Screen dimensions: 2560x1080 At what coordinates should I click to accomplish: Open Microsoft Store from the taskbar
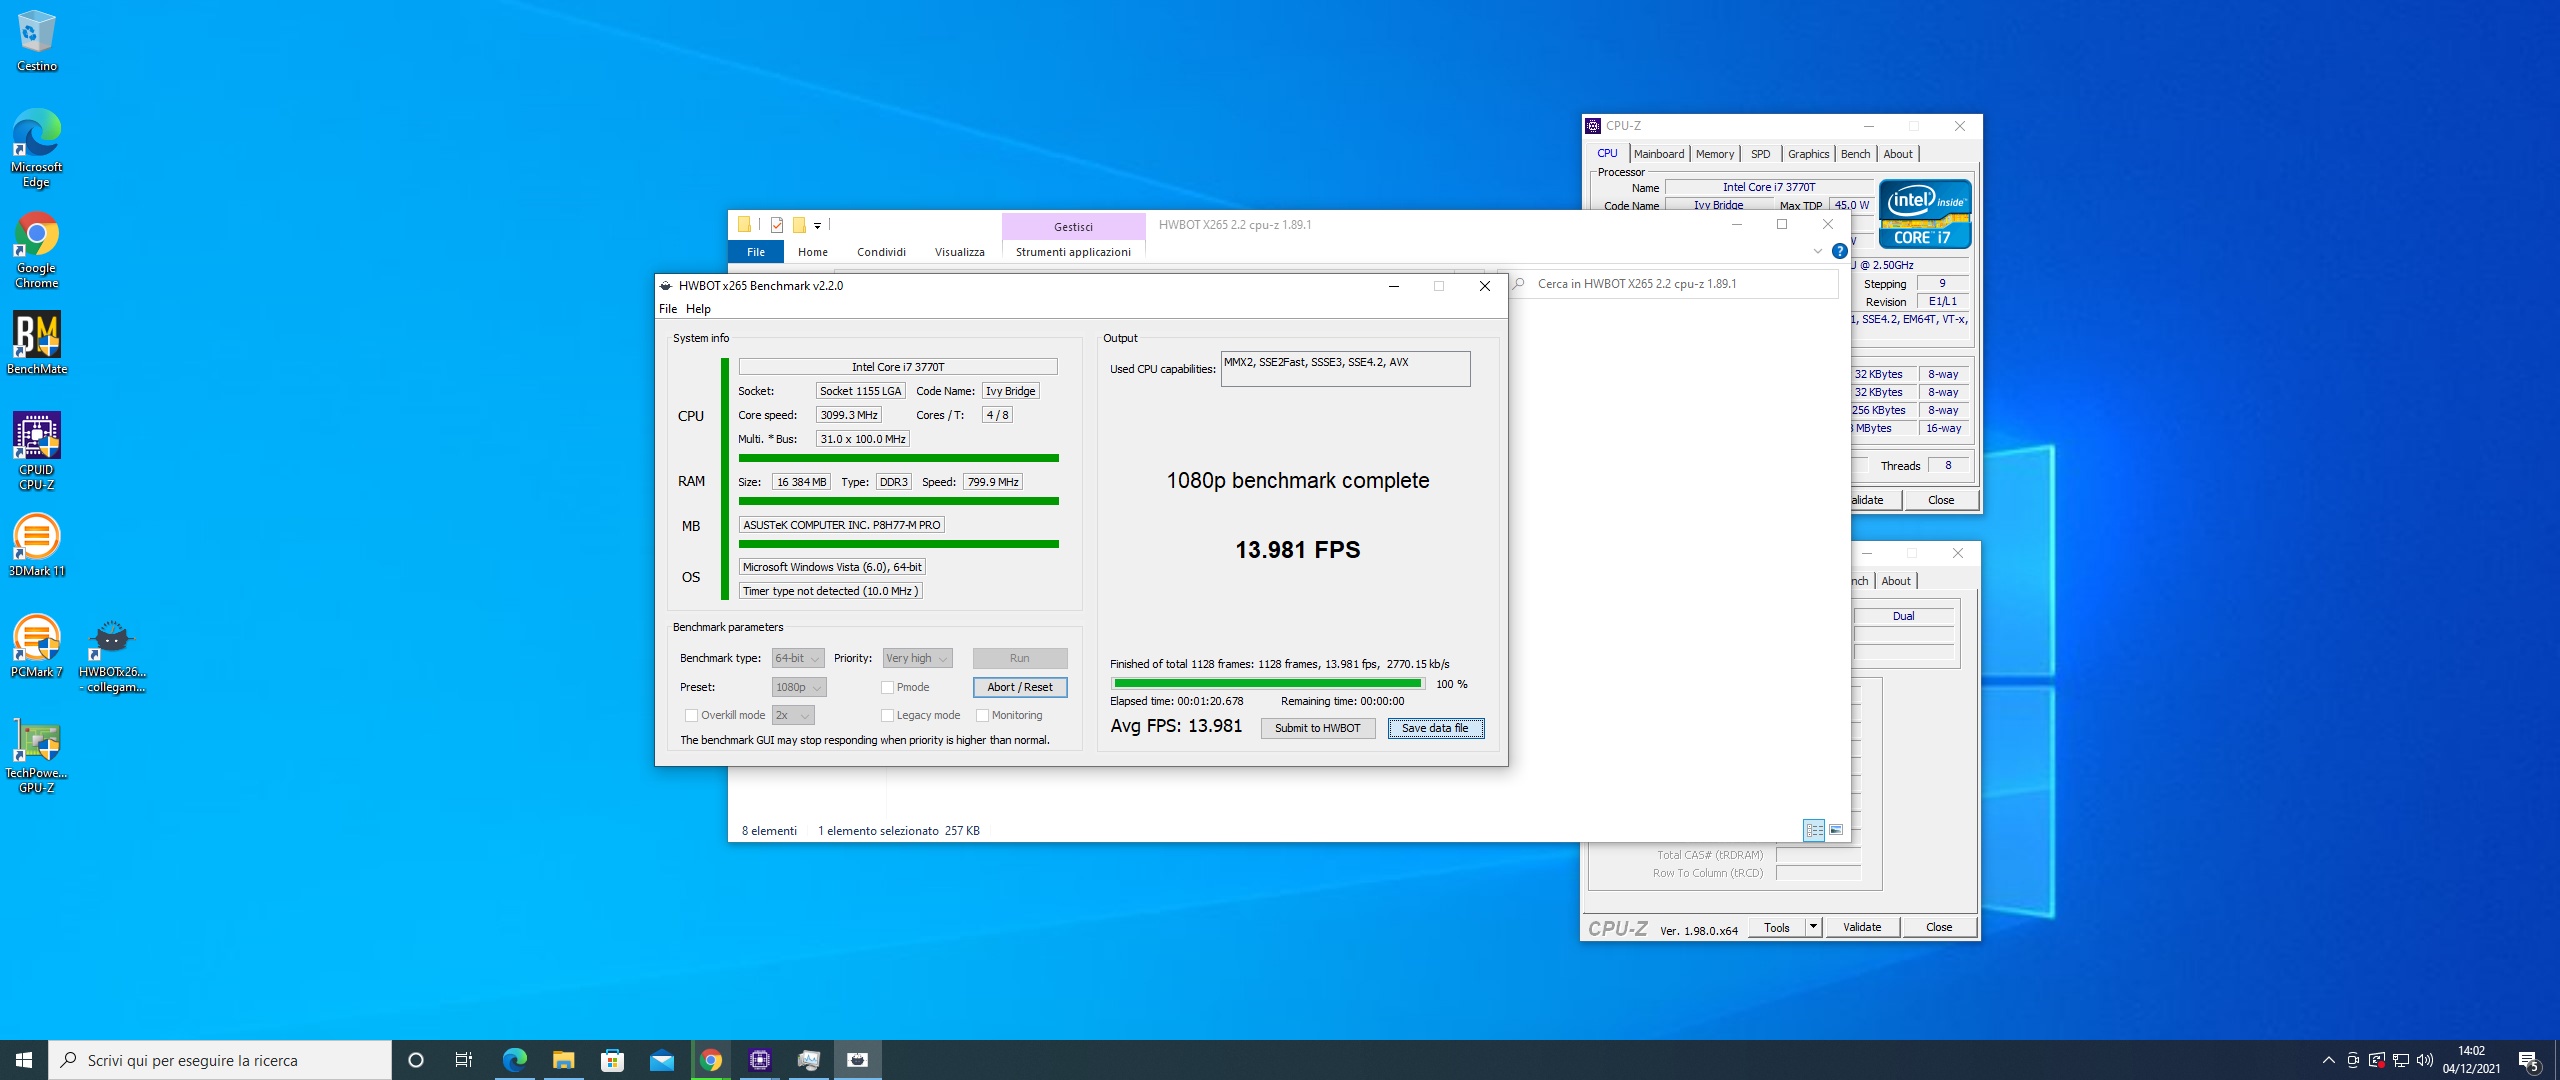pyautogui.click(x=612, y=1060)
